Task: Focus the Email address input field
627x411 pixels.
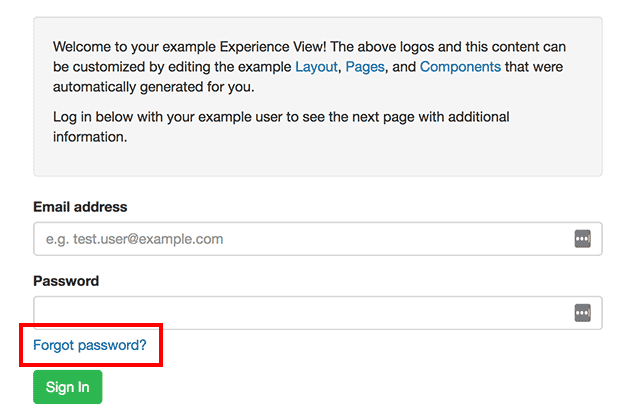Action: [x=318, y=239]
